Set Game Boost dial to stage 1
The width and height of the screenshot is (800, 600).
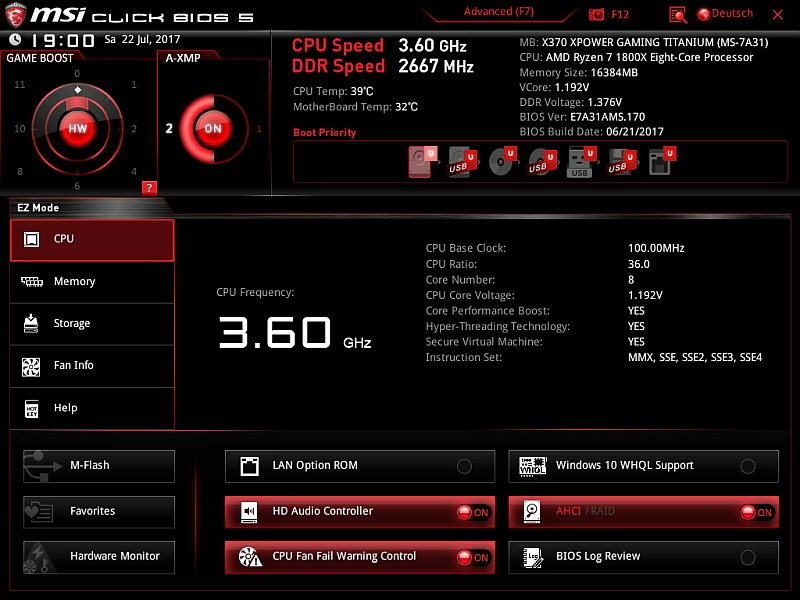(134, 85)
